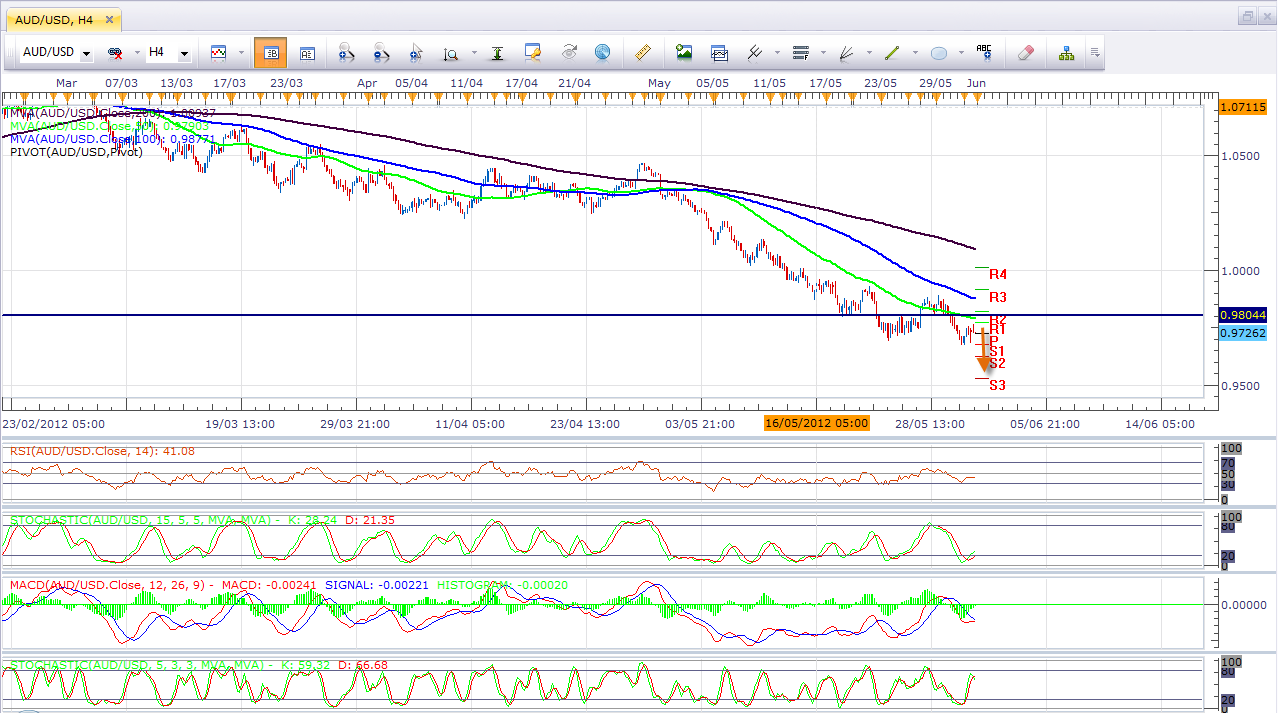Screen dimensions: 1278x713
Task: Click the orange 1.07115 price label
Action: pyautogui.click(x=1244, y=106)
